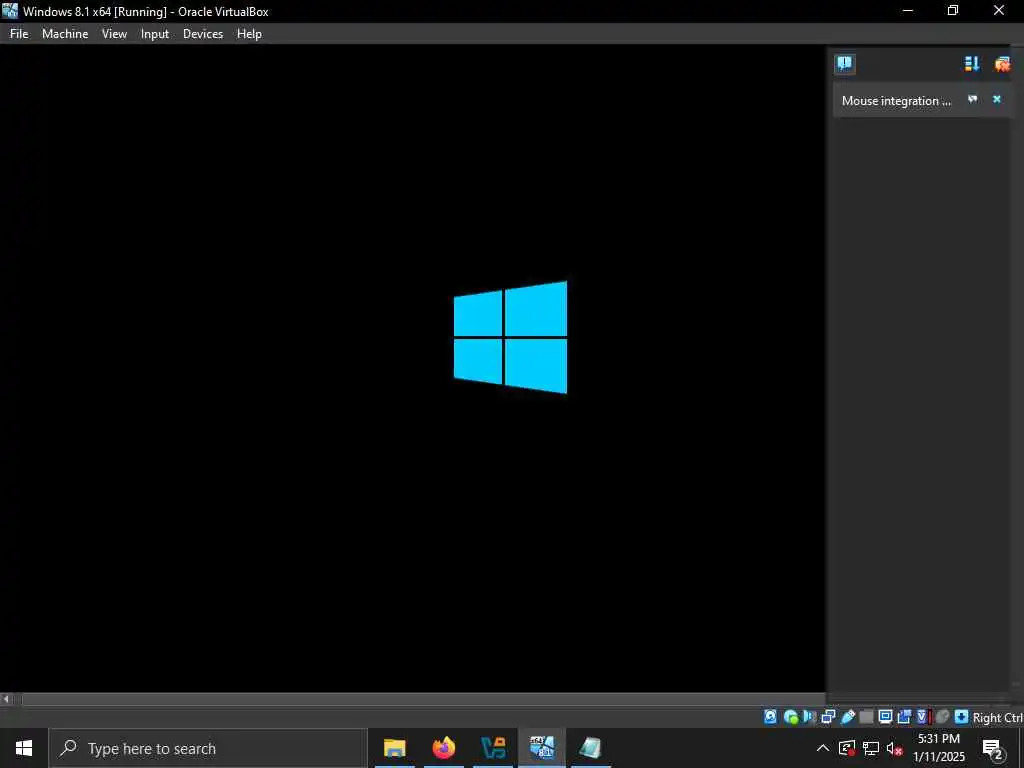Click the recording status indicator icon
The image size is (1024, 768).
coord(904,717)
